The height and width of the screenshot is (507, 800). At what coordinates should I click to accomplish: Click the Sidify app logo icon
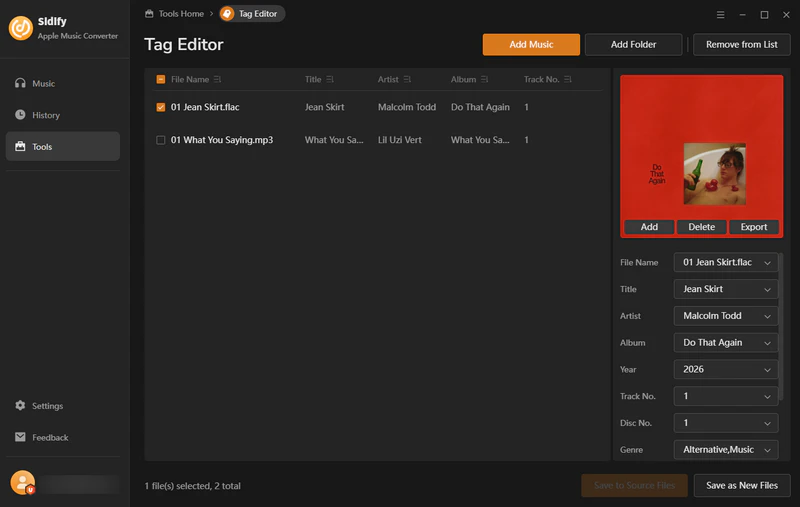[x=21, y=28]
